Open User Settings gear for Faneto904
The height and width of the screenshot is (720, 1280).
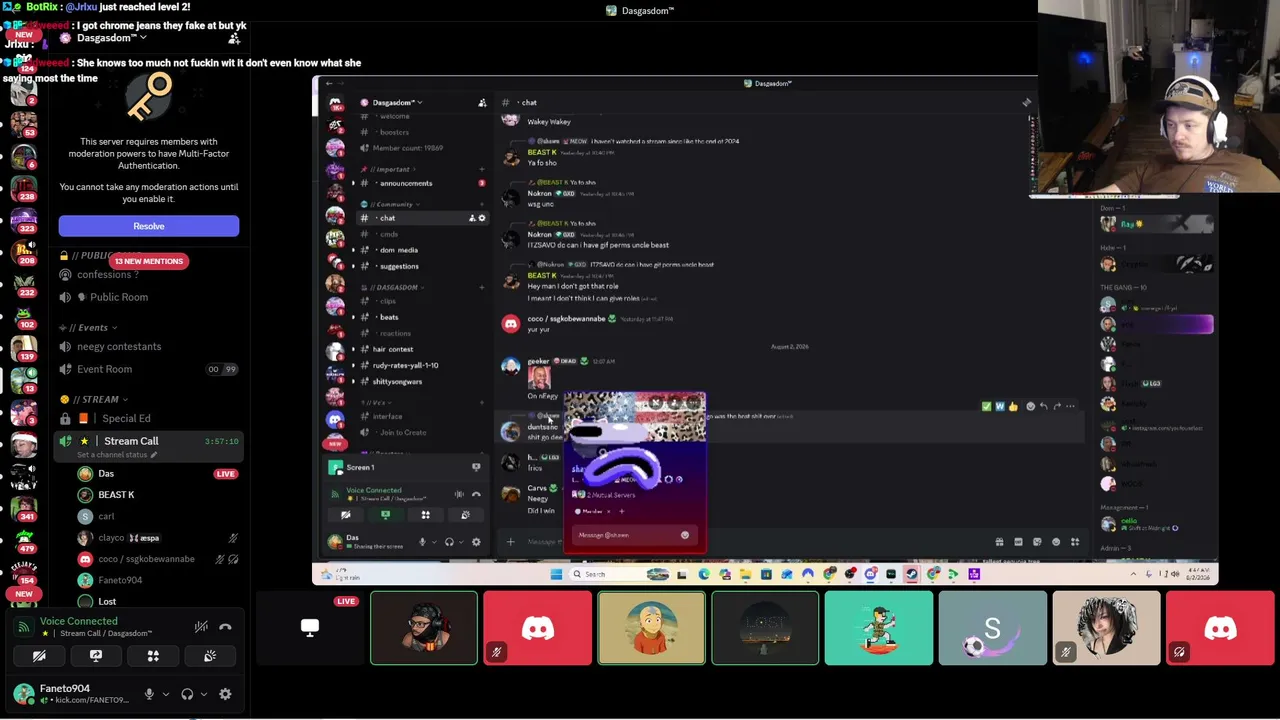[225, 694]
